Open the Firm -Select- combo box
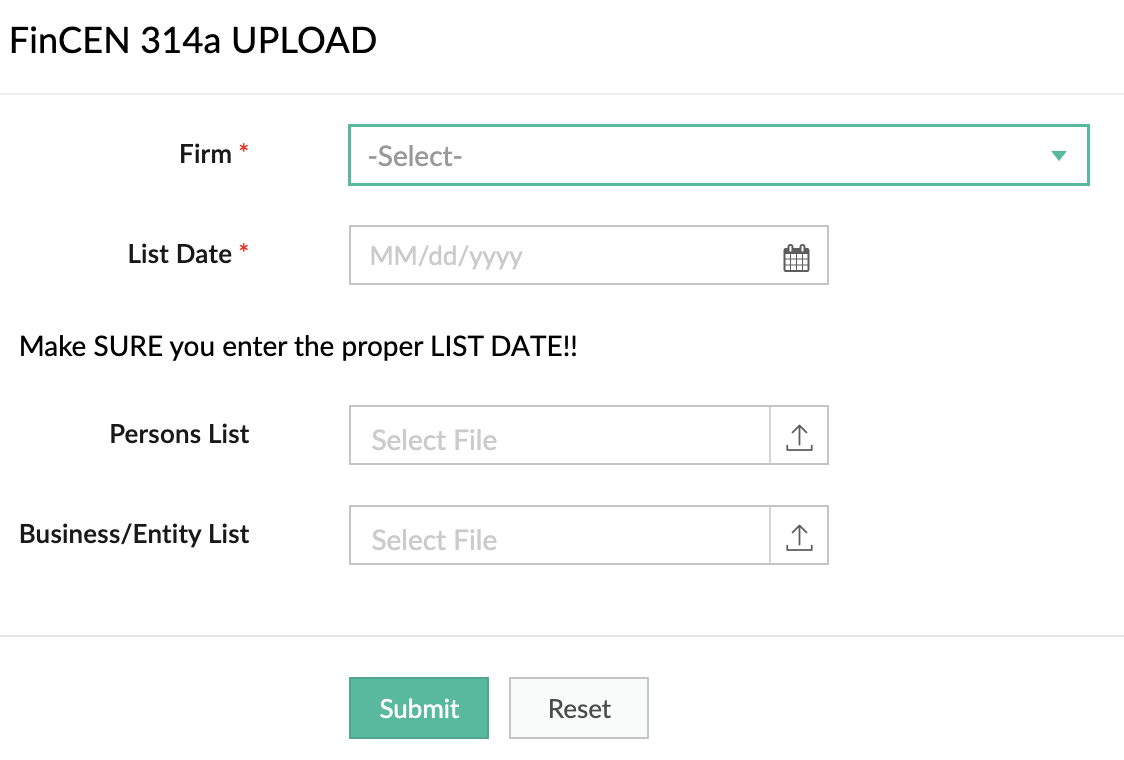The image size is (1124, 760). 700,156
